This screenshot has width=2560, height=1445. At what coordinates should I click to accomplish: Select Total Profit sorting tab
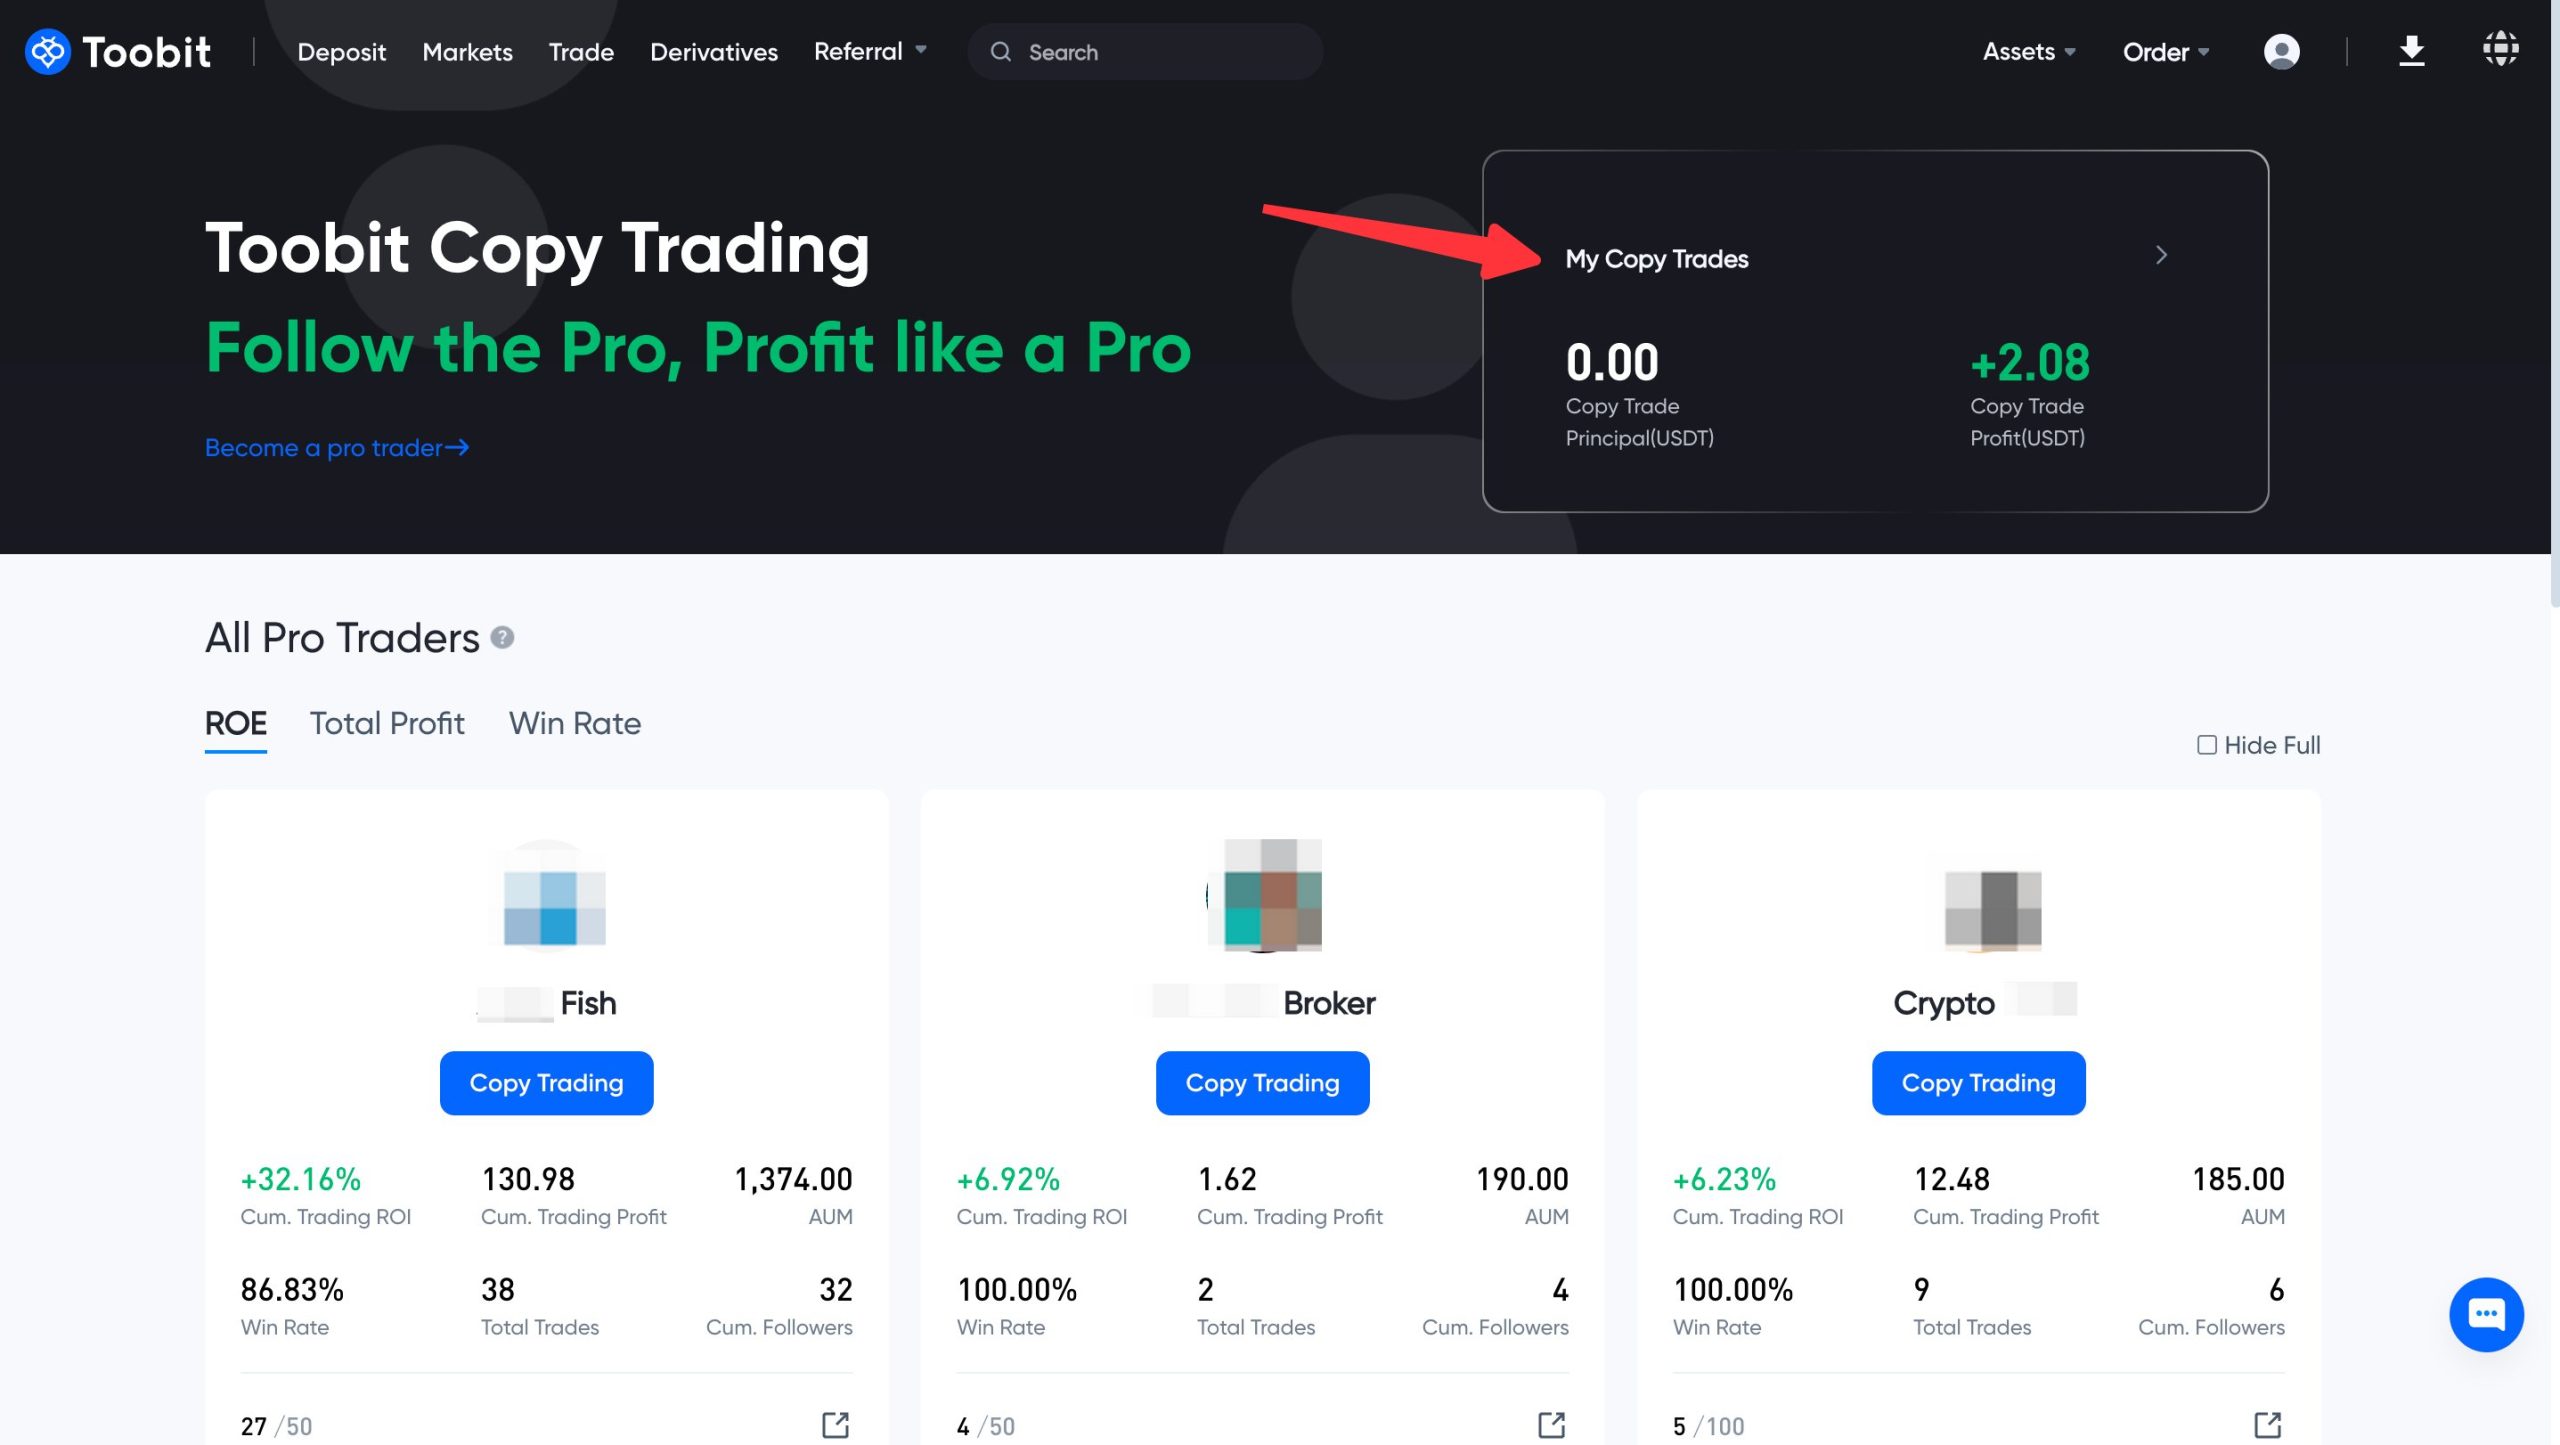tap(387, 722)
